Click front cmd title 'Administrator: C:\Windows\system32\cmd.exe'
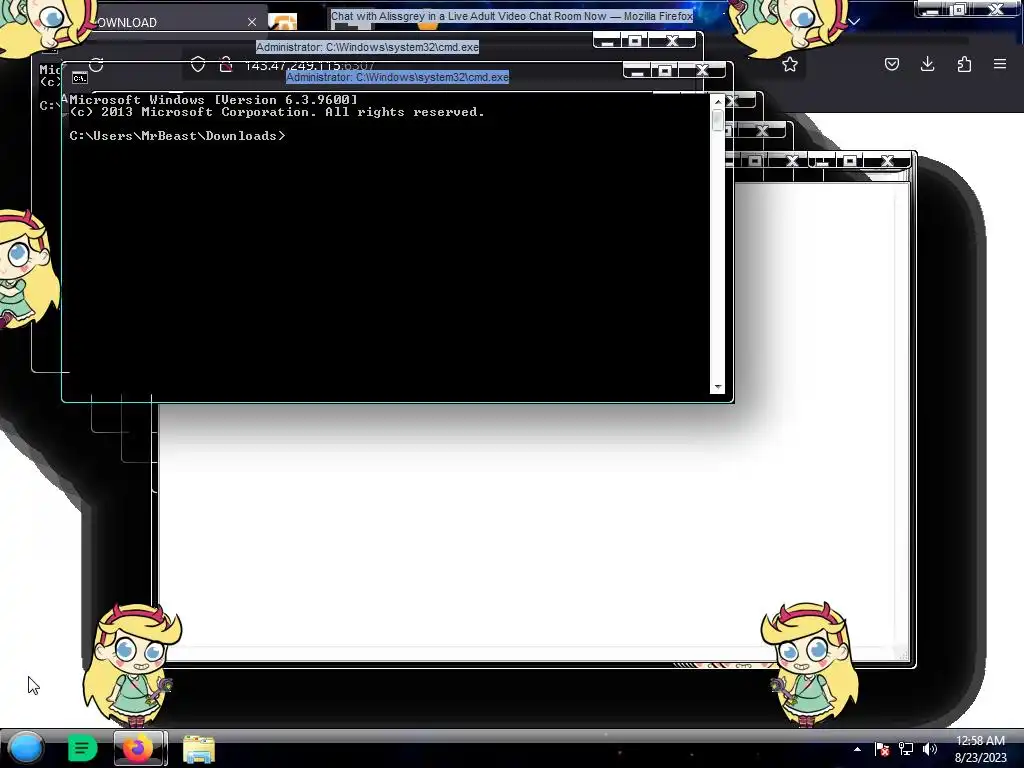 (x=397, y=77)
